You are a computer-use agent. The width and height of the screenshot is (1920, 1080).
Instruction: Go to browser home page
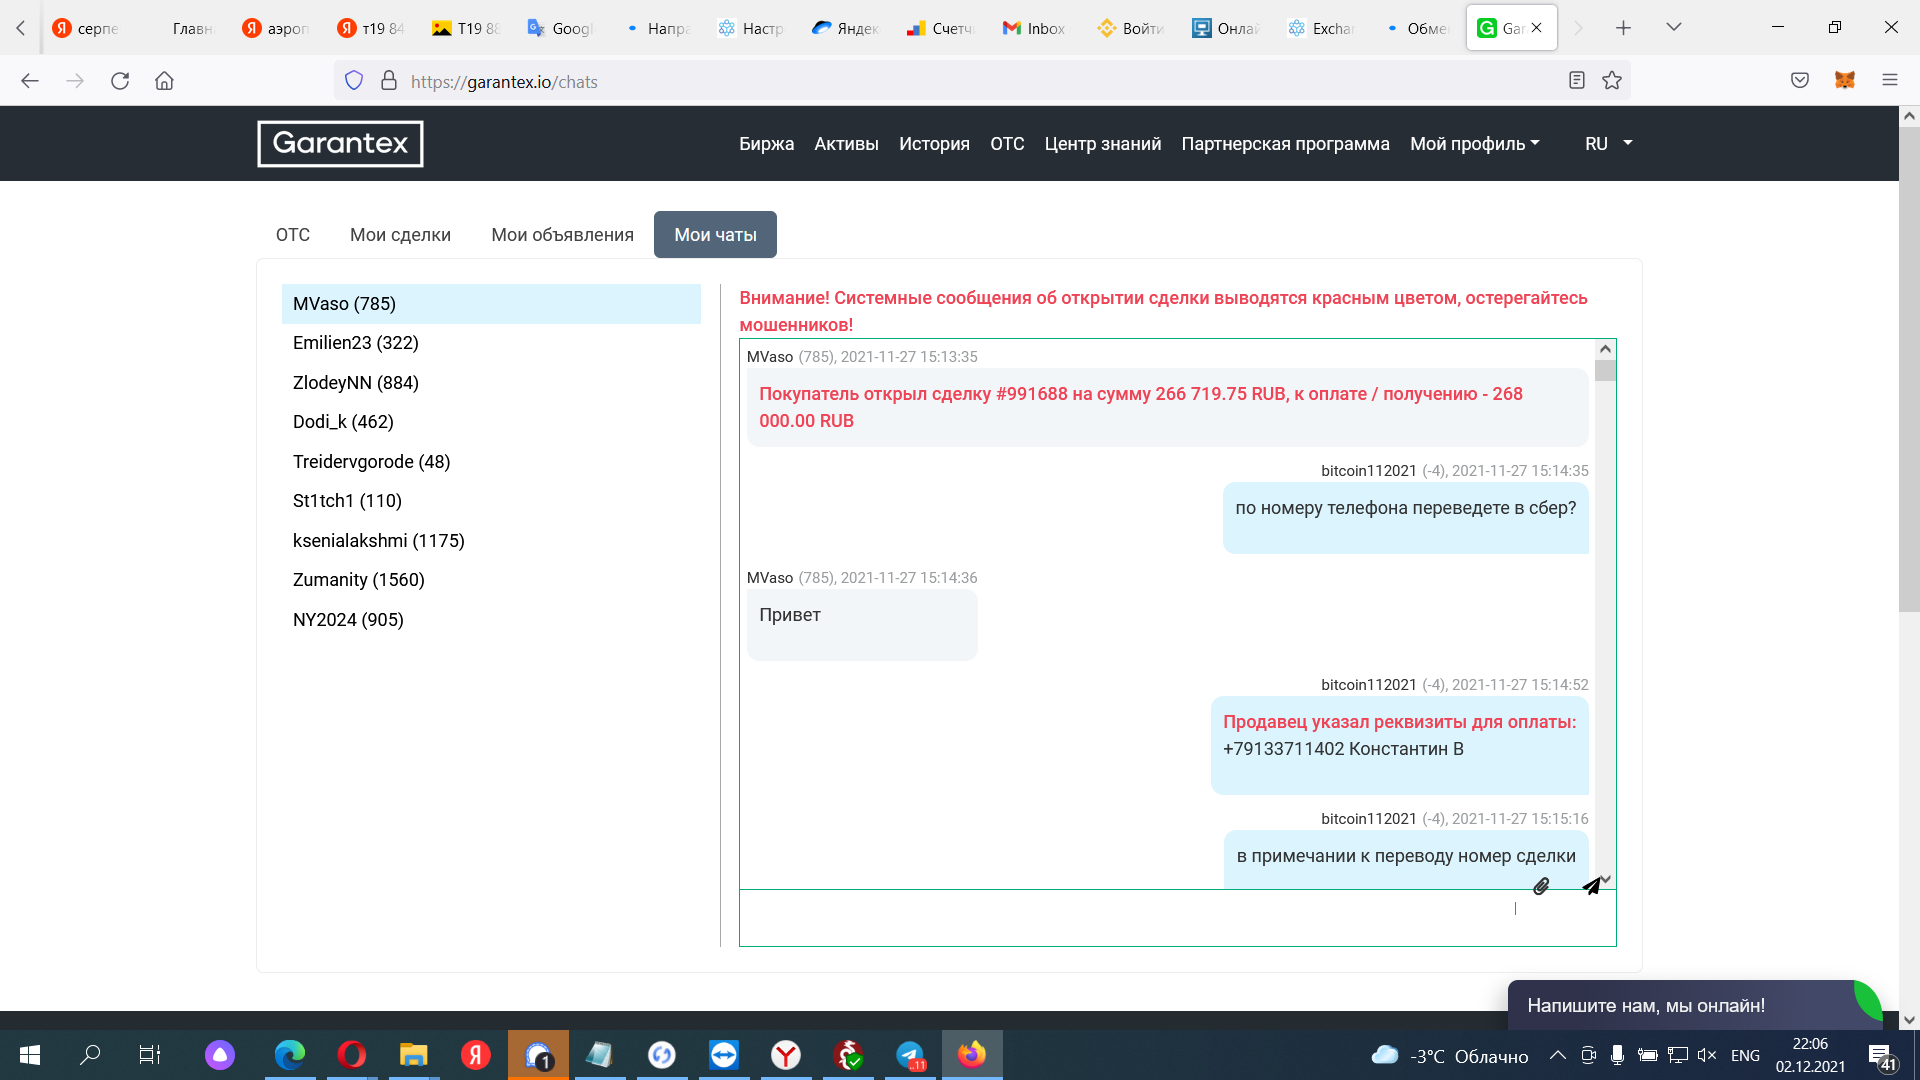[x=164, y=81]
